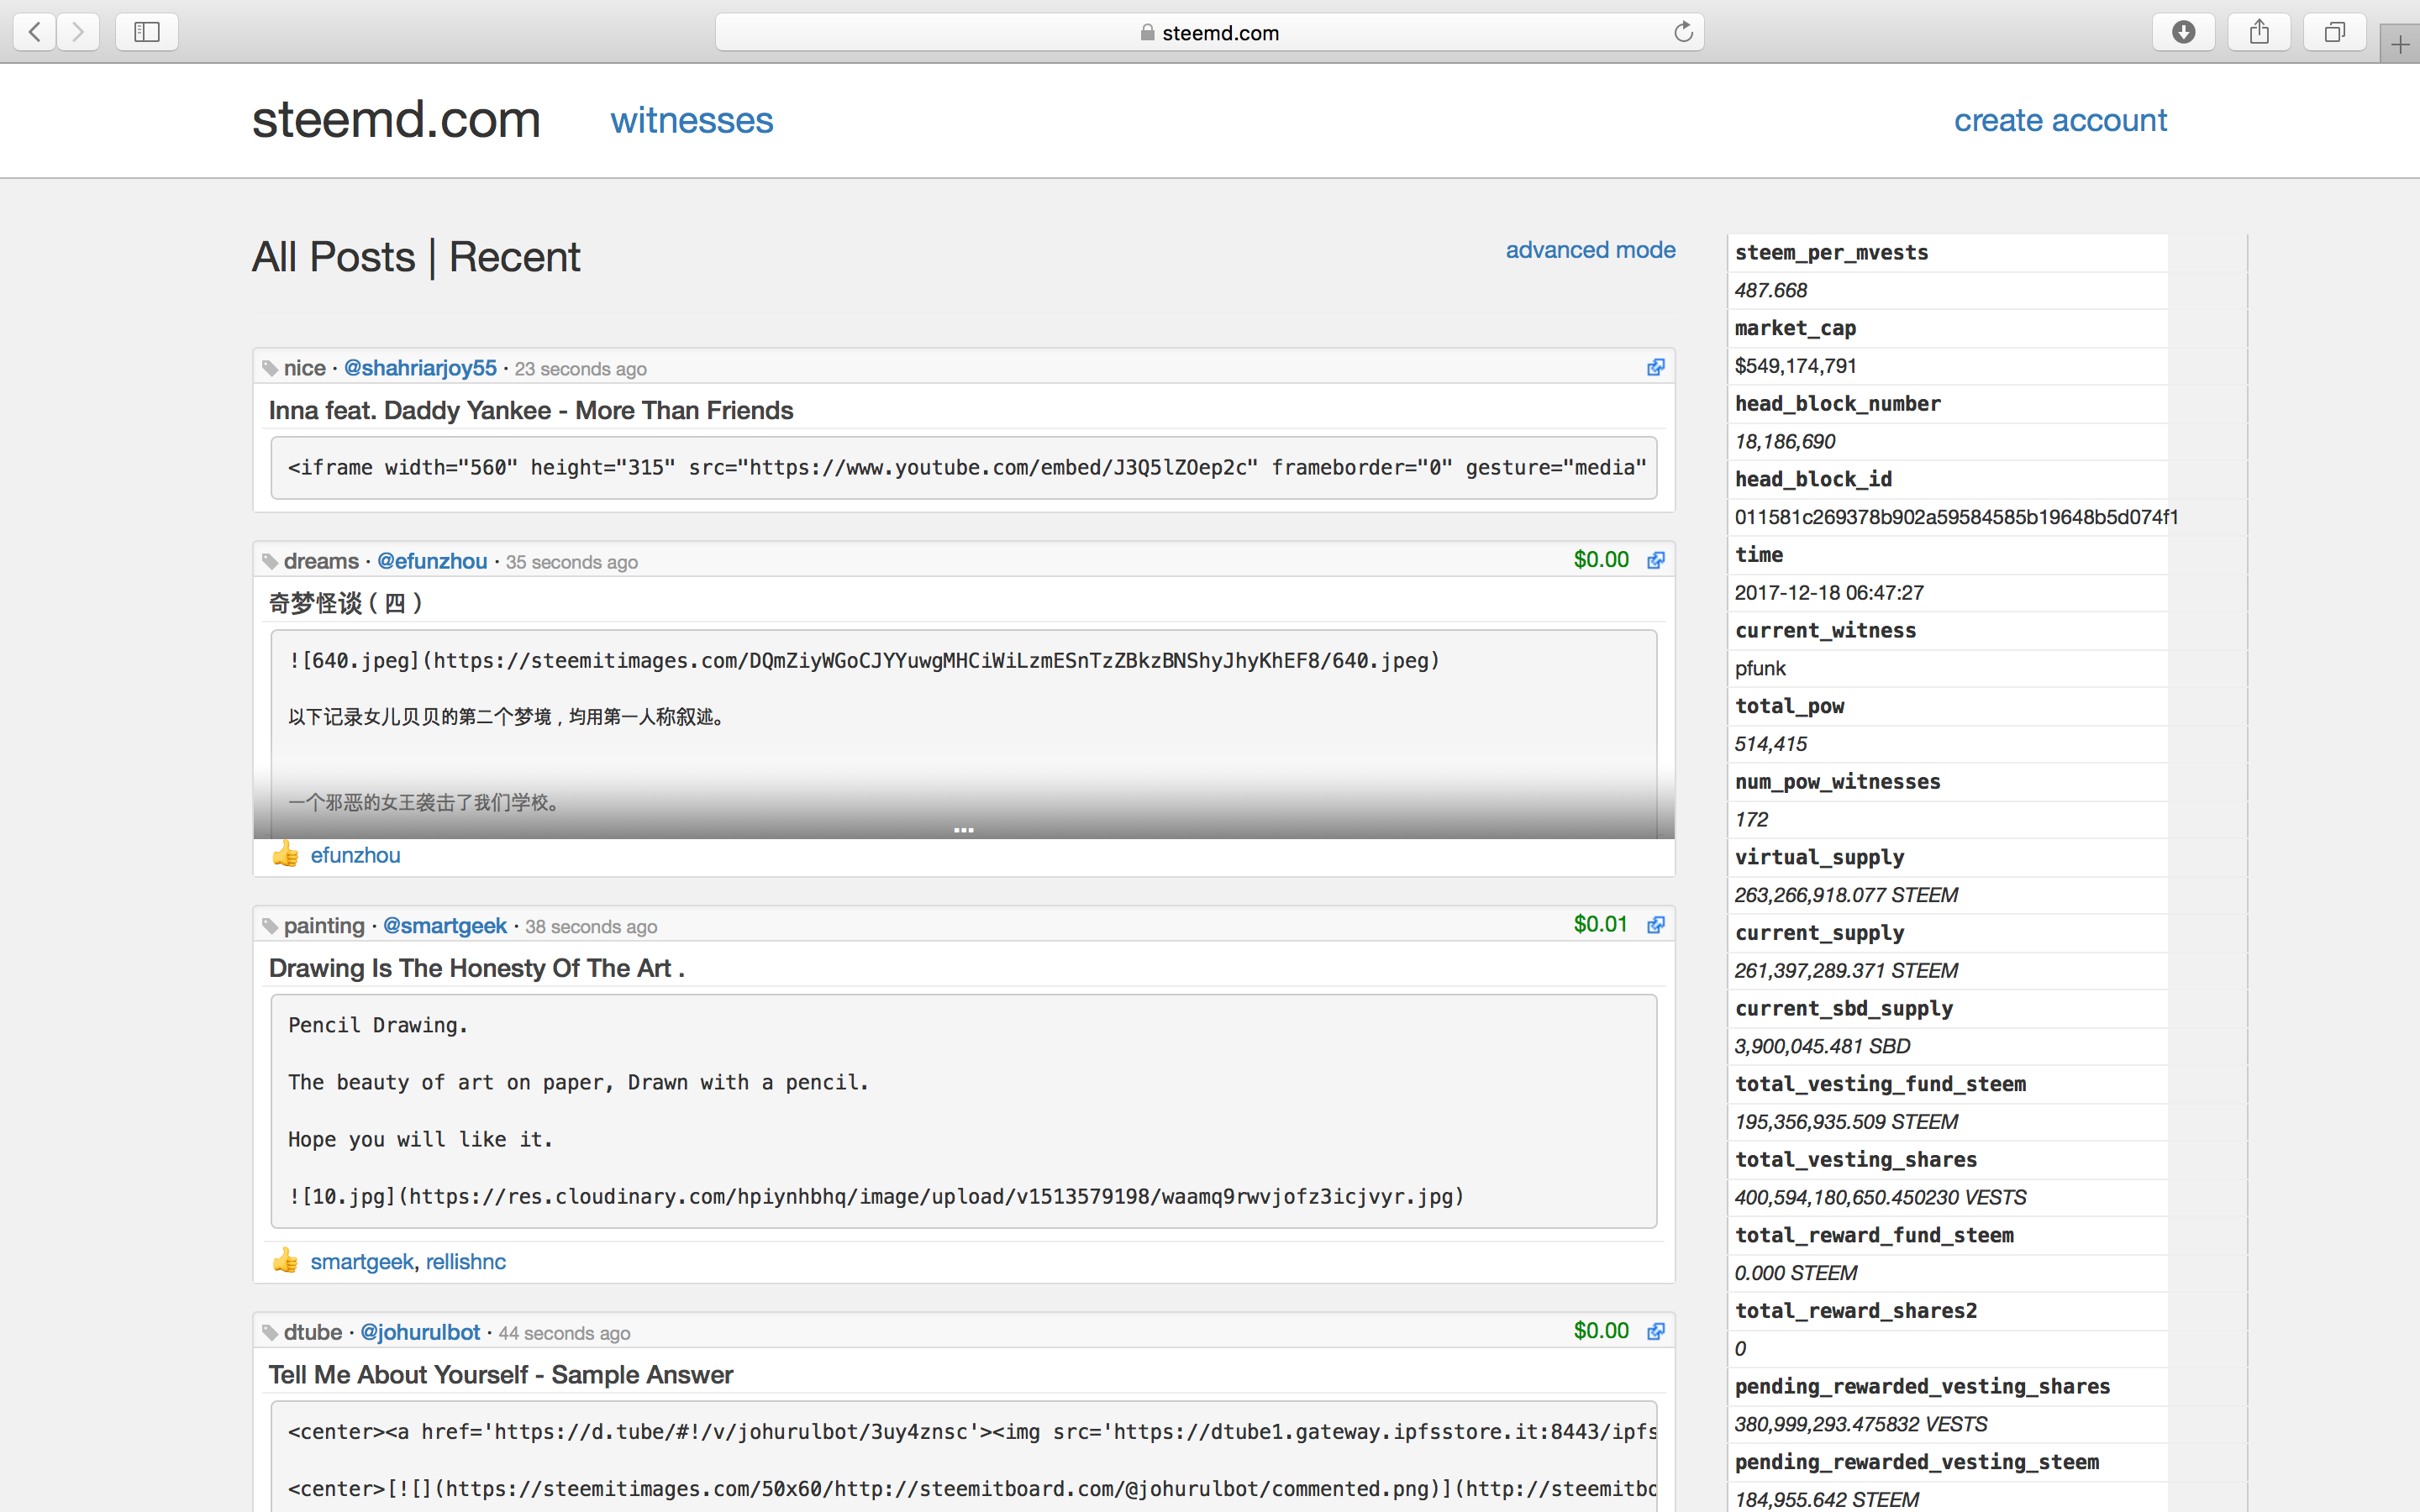Click current_witness value pfunk
Viewport: 2420px width, 1512px height.
[x=1760, y=669]
